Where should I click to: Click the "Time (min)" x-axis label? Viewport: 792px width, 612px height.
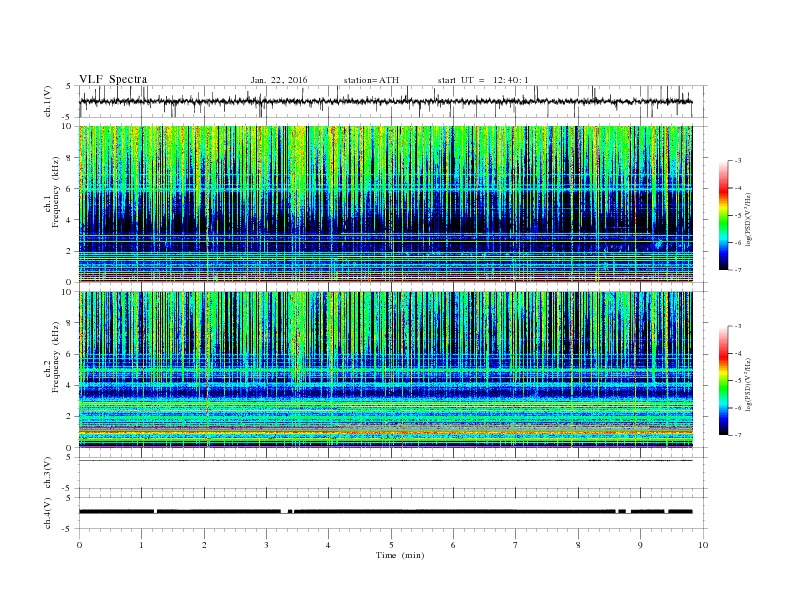click(400, 555)
